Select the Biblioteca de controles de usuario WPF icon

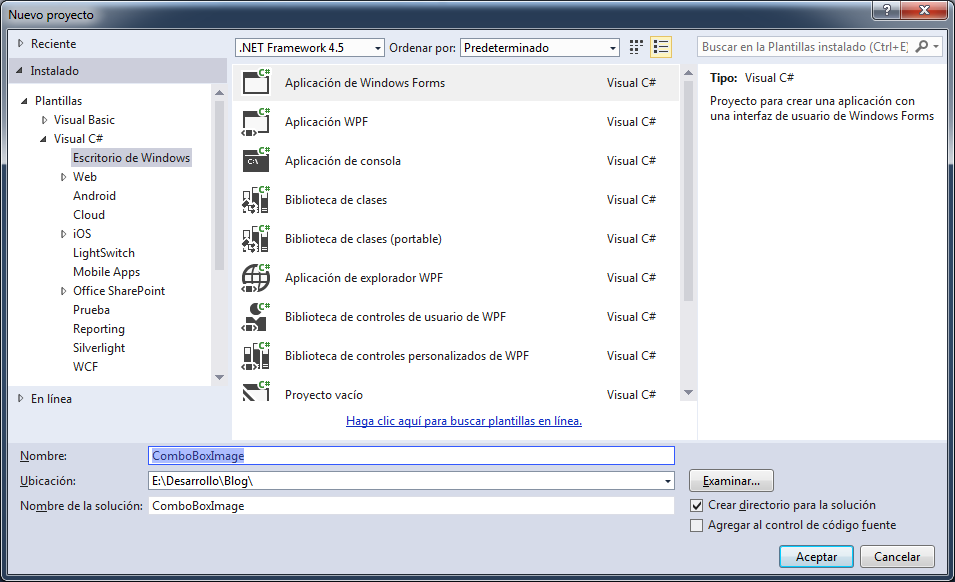pyautogui.click(x=256, y=317)
